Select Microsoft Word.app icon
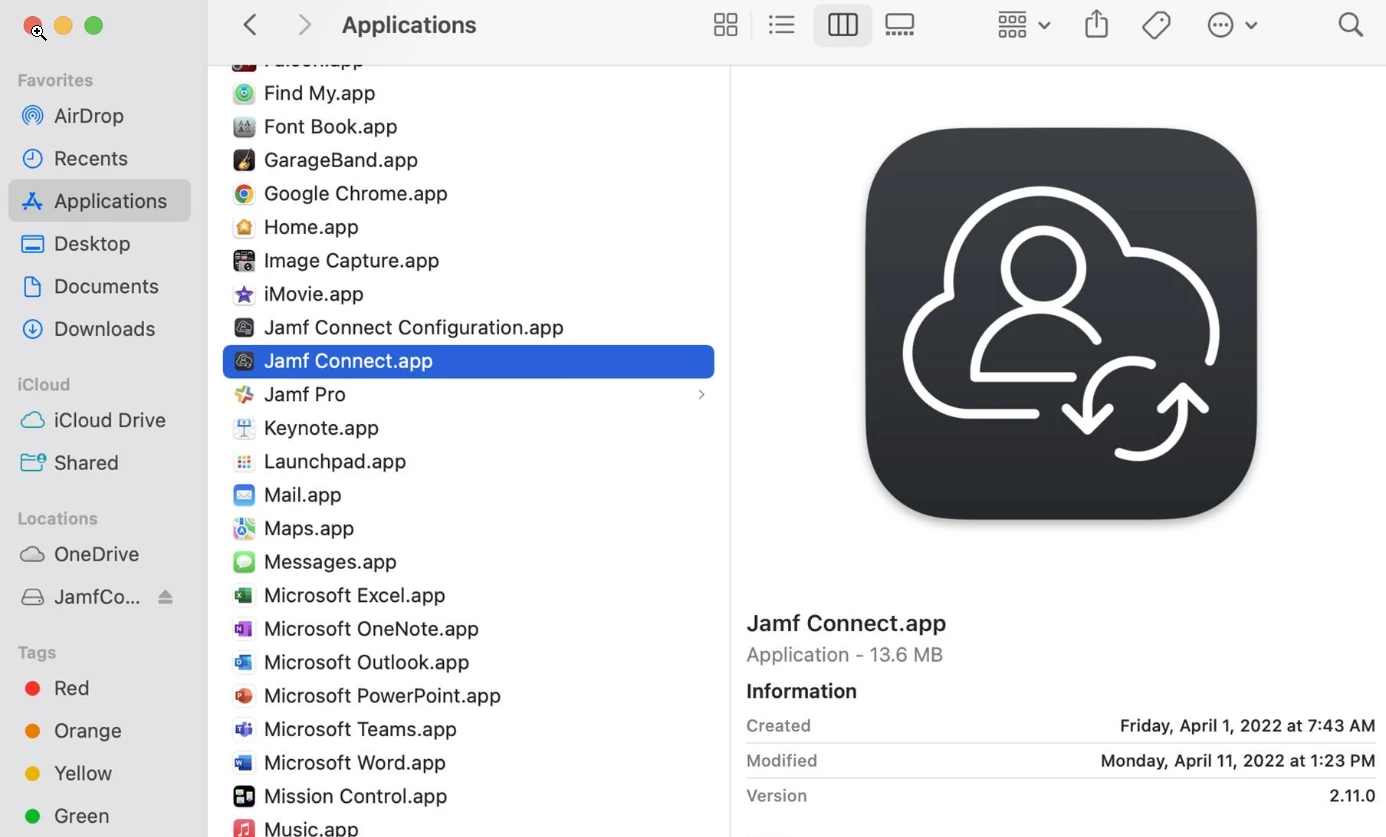The width and height of the screenshot is (1386, 837). tap(244, 763)
